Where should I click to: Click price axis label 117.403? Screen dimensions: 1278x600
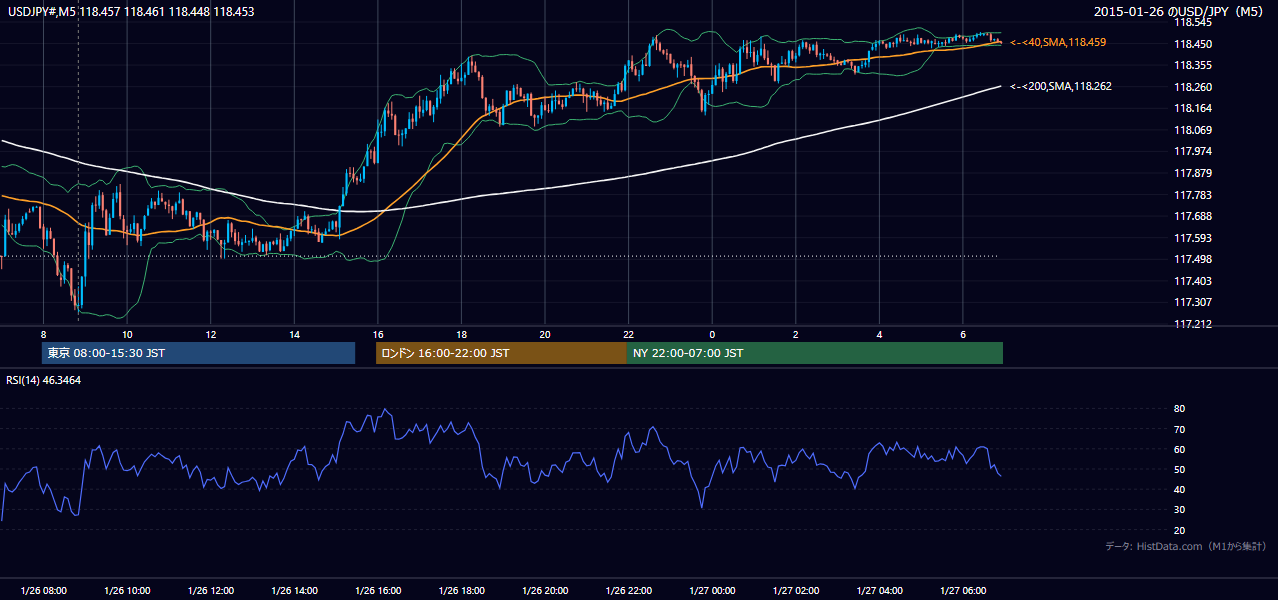click(x=1192, y=281)
